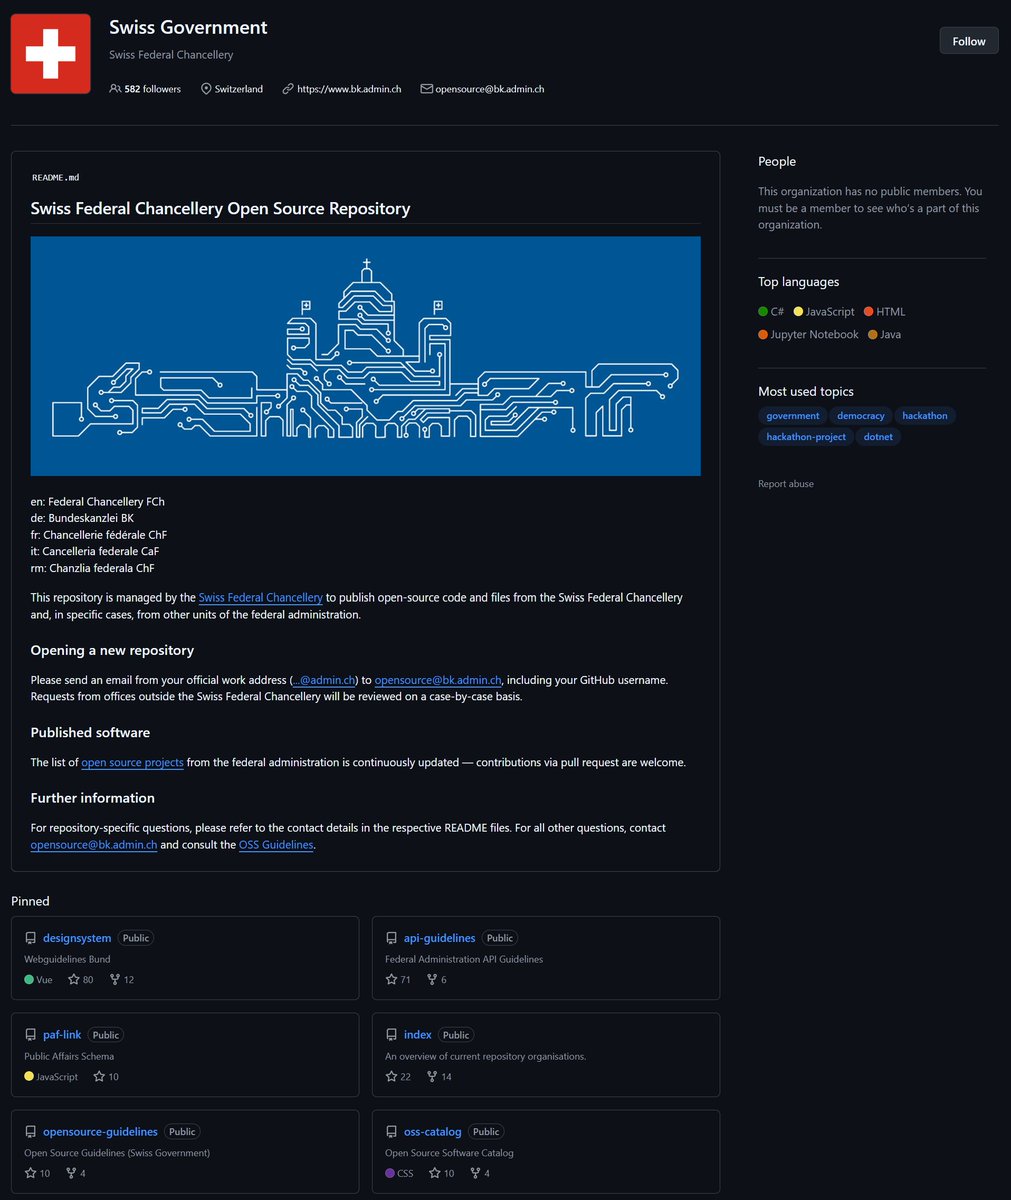
Task: Click the star icon on api-guidelines card
Action: point(391,980)
